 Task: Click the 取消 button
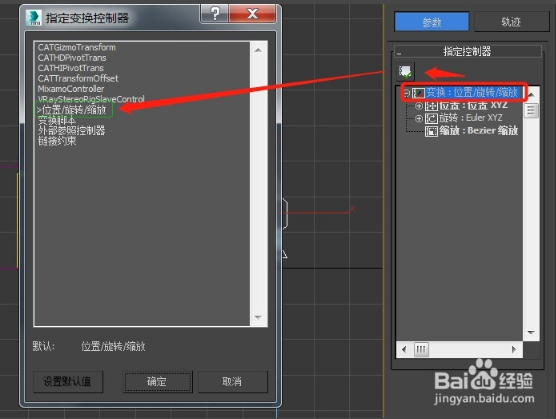click(x=232, y=381)
